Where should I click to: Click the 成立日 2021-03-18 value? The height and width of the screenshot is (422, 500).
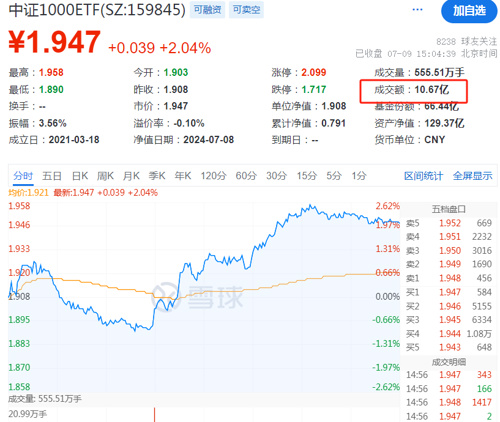74,140
